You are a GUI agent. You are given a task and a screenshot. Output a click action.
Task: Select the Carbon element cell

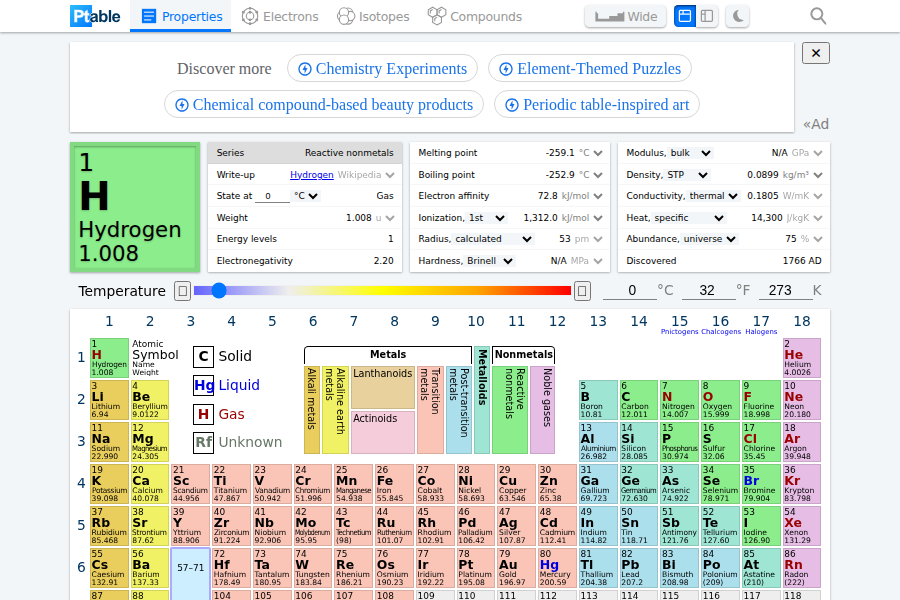(639, 400)
